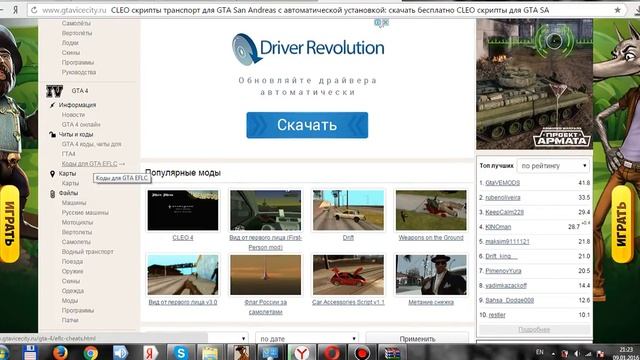Open 'Новости' under GTA 4 Информация
Viewport: 640px width, 360px height.
73,115
